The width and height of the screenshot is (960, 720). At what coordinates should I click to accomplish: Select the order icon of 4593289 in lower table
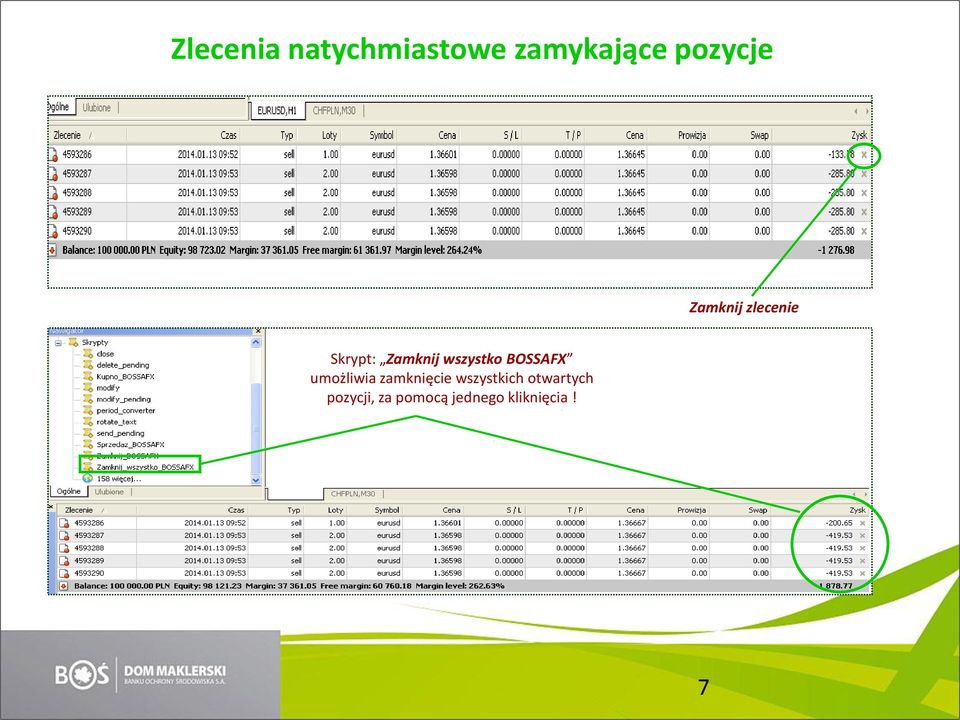tap(64, 561)
